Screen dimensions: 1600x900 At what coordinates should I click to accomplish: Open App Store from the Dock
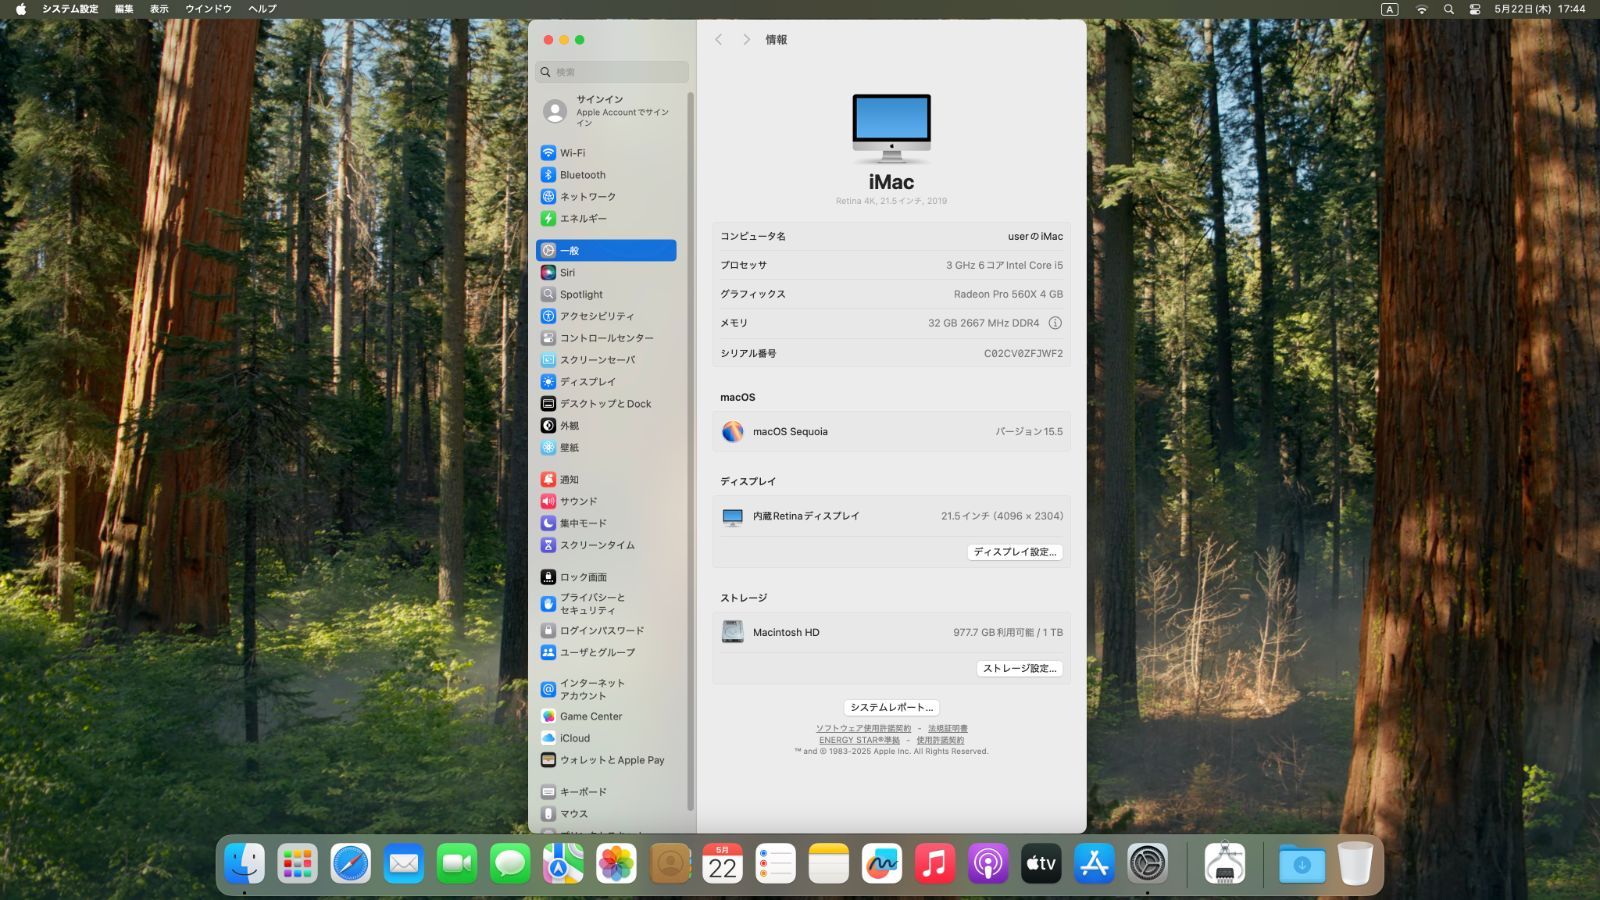coord(1094,864)
